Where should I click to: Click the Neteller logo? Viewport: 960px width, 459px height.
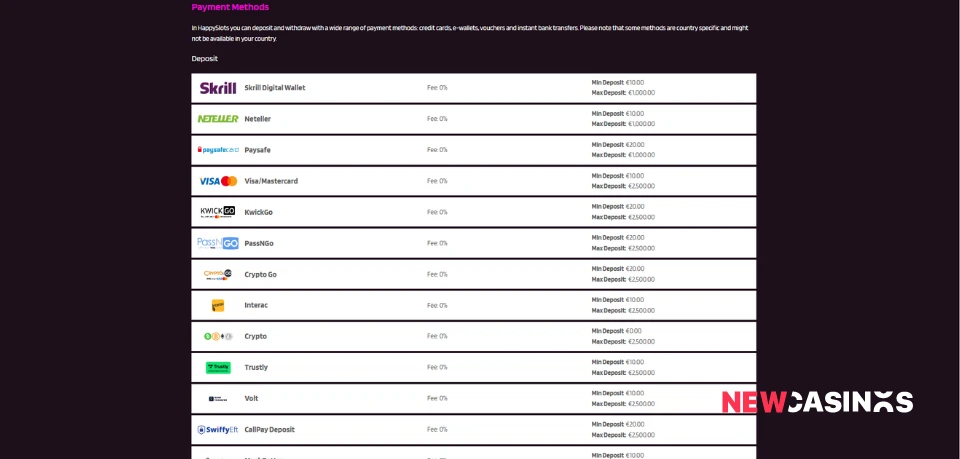pos(218,119)
